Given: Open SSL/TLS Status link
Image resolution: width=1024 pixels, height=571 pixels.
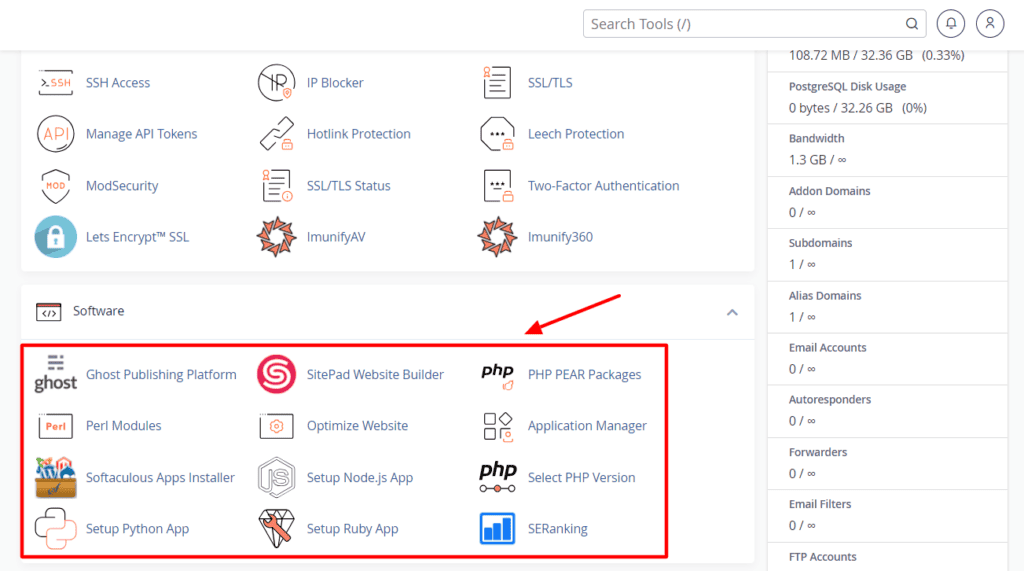Looking at the screenshot, I should coord(349,186).
